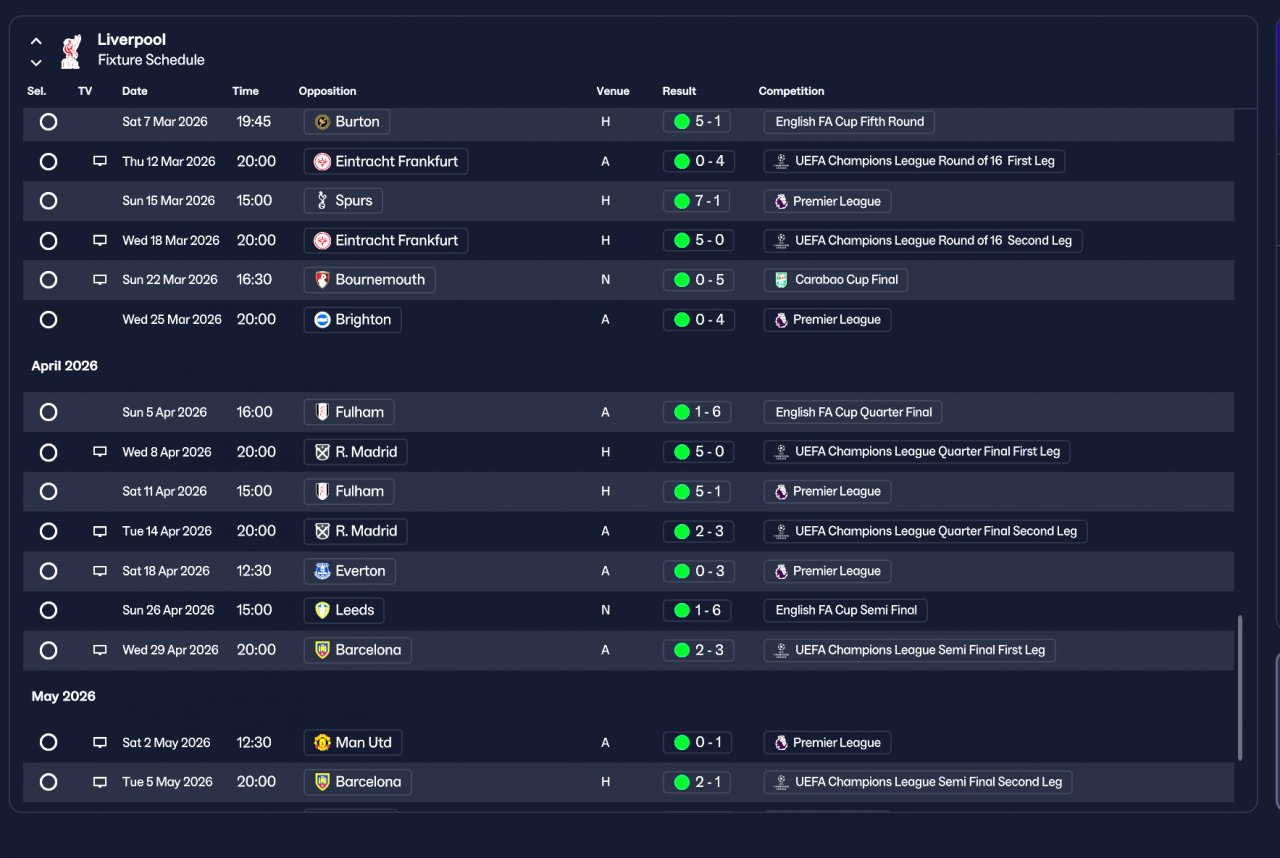Click the Carabao Cup competition icon
The height and width of the screenshot is (858, 1280).
pyautogui.click(x=781, y=280)
